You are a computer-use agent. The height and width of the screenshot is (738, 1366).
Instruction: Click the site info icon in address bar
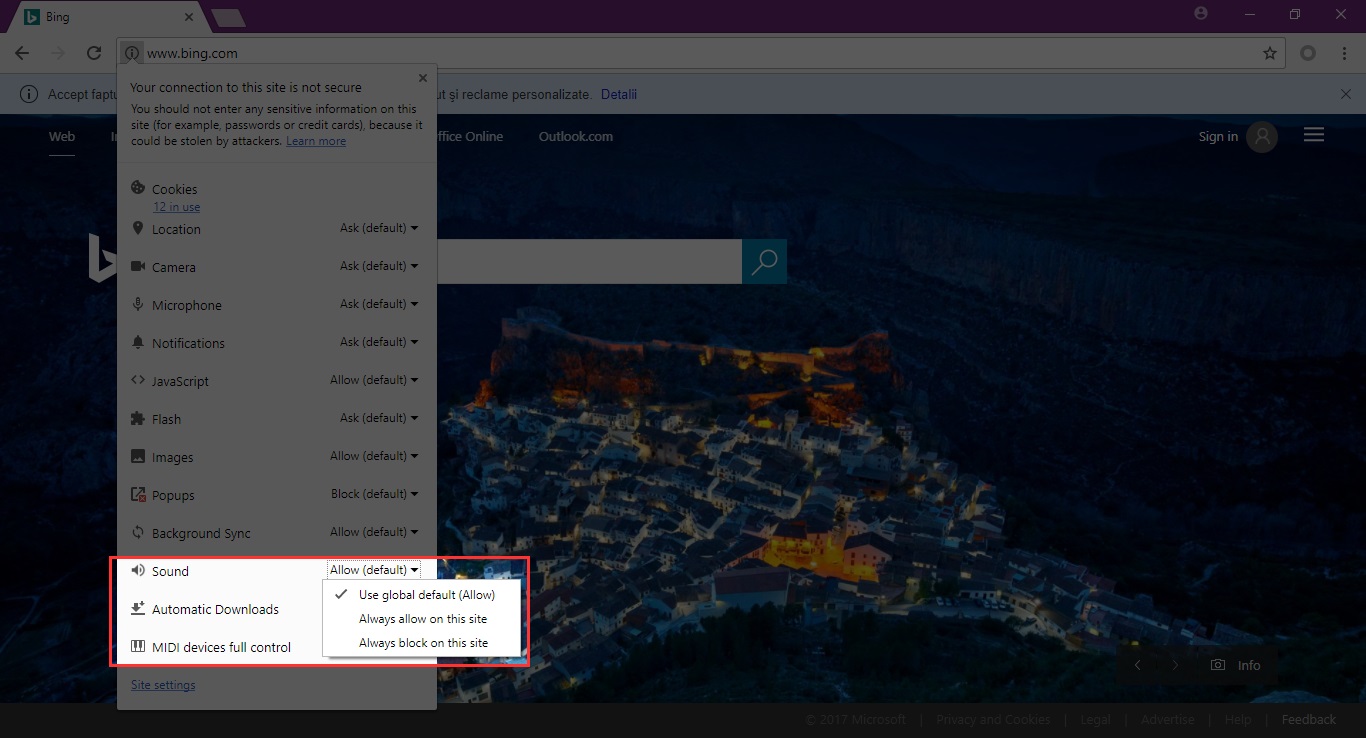click(x=131, y=53)
